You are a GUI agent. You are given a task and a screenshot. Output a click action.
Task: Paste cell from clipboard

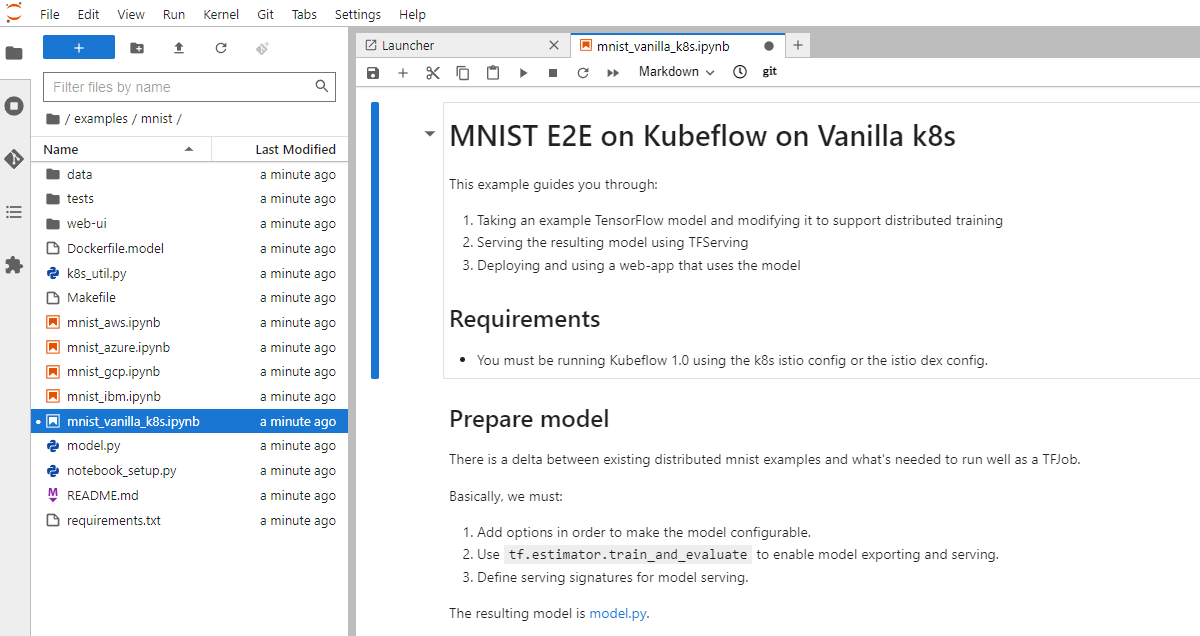[x=493, y=73]
